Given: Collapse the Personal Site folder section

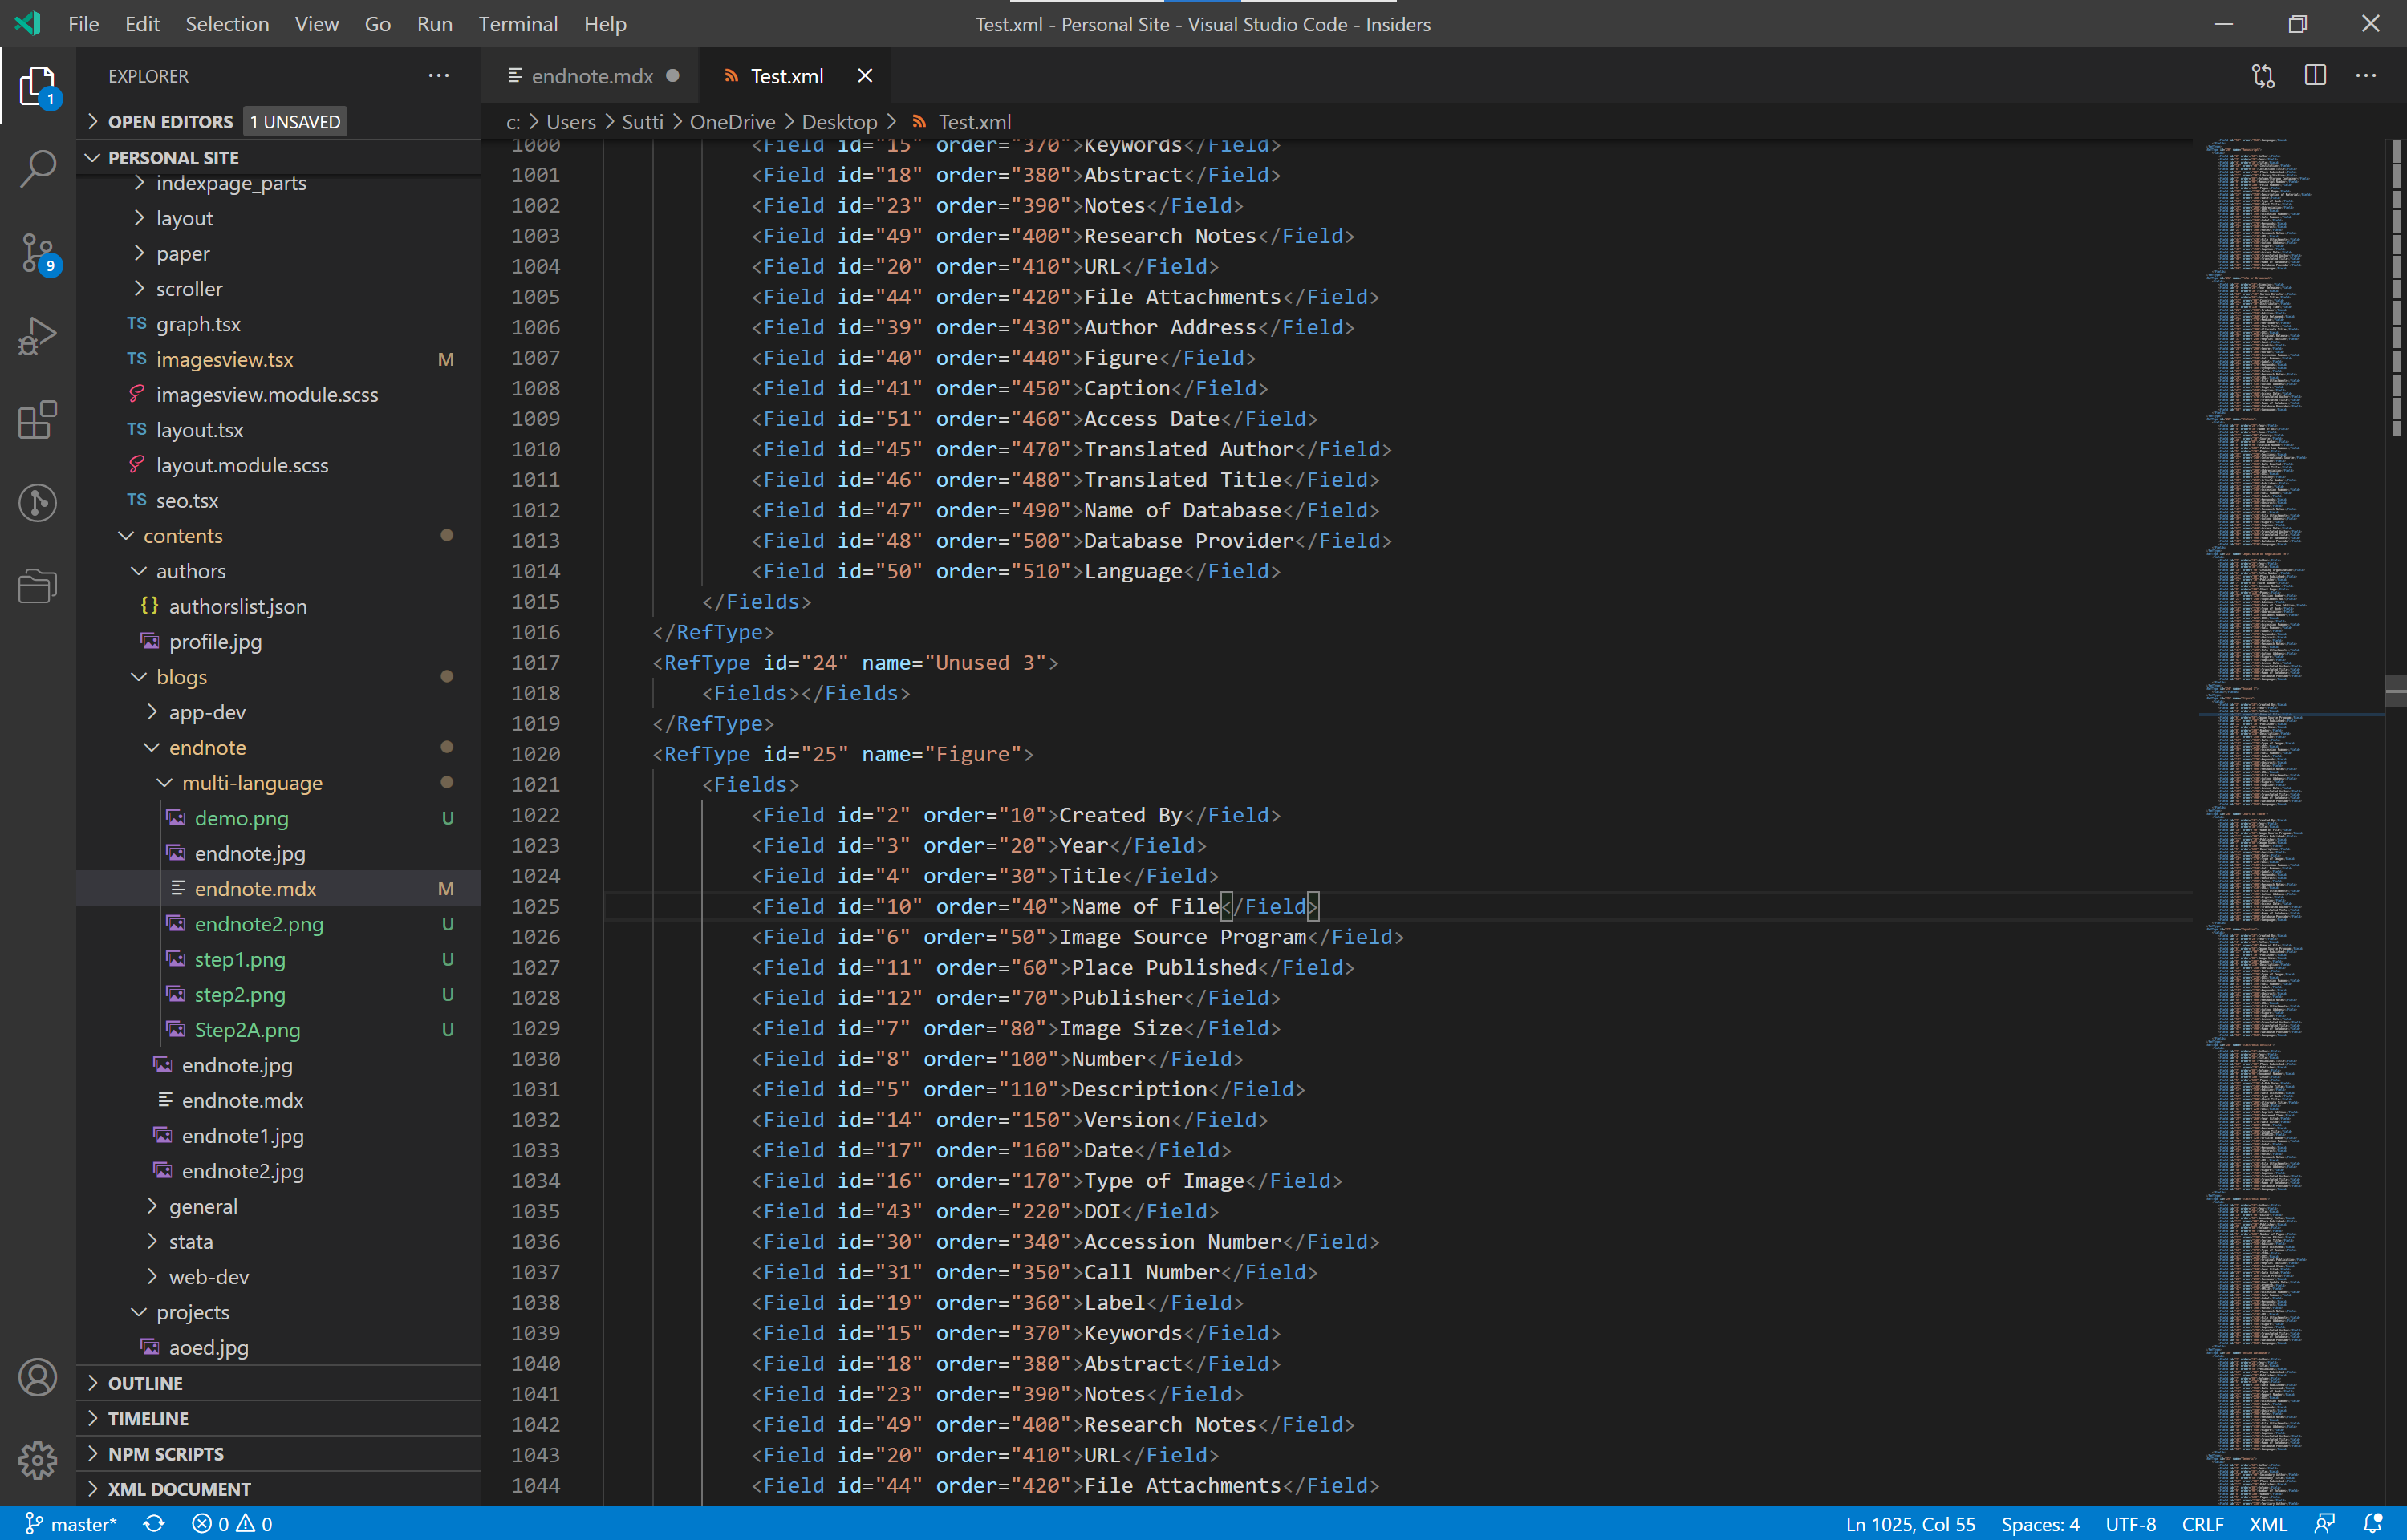Looking at the screenshot, I should pos(278,158).
